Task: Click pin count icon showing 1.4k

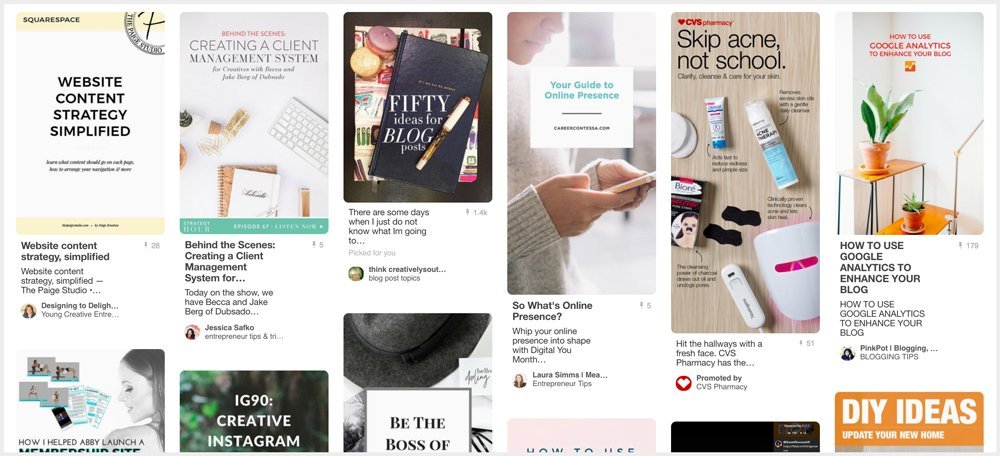Action: tap(467, 212)
